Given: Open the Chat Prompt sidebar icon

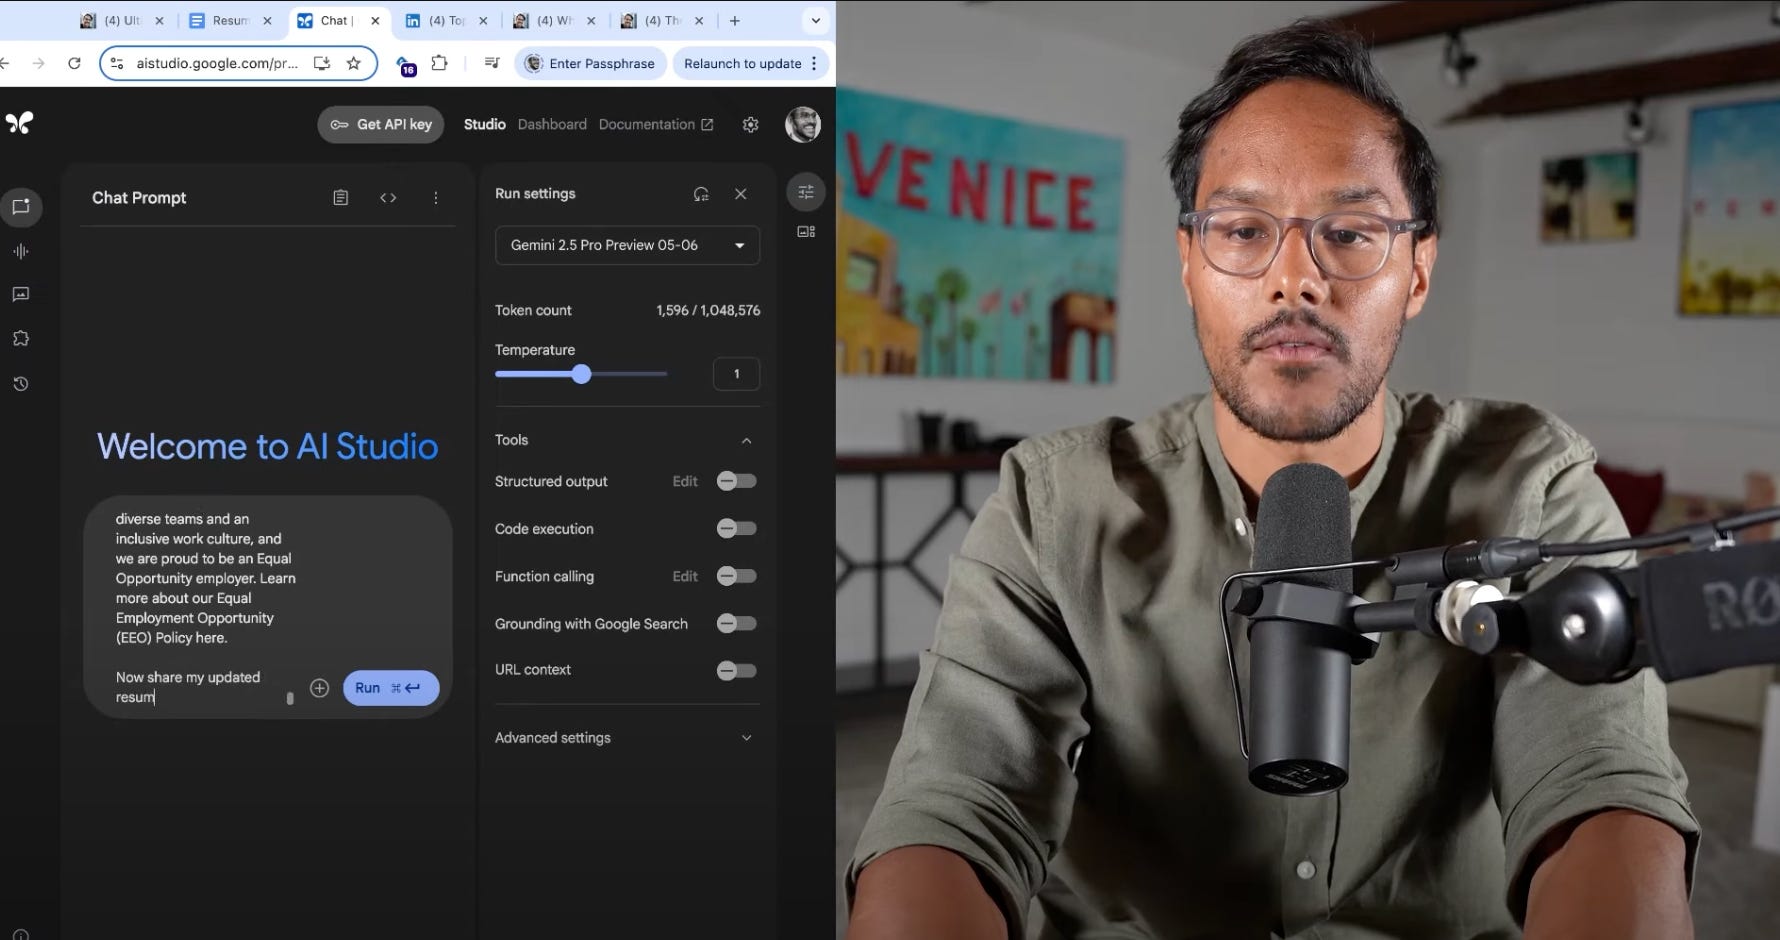Looking at the screenshot, I should [21, 207].
